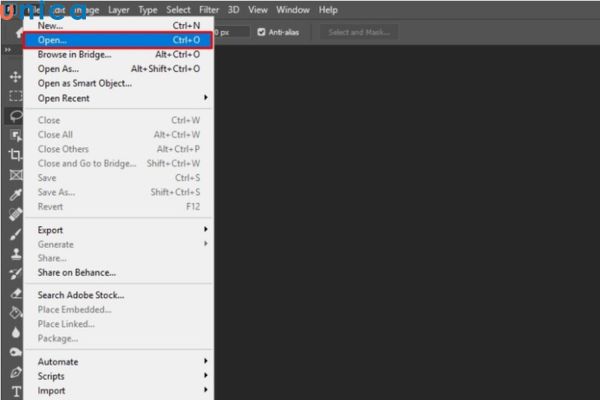600x400 pixels.
Task: Select the Object Selection tool
Action: point(15,135)
